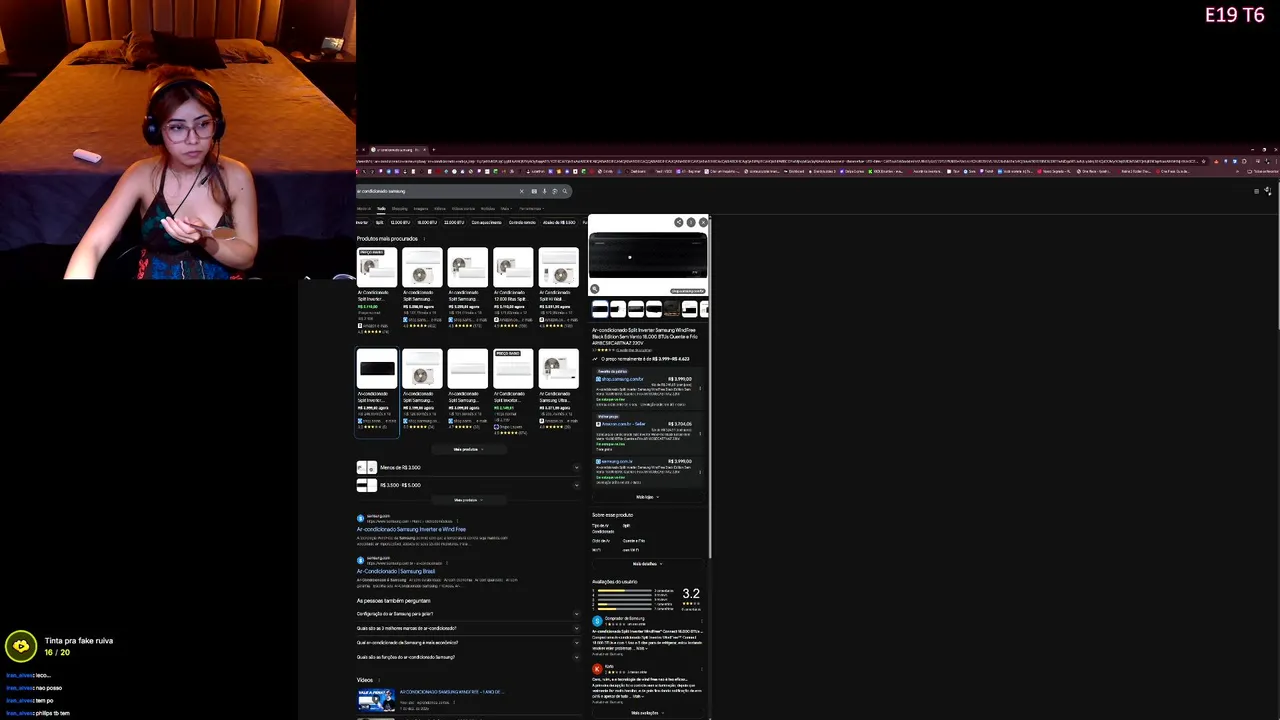Screen dimensions: 1280x720
Task: Click the Google search input field
Action: click(x=435, y=191)
